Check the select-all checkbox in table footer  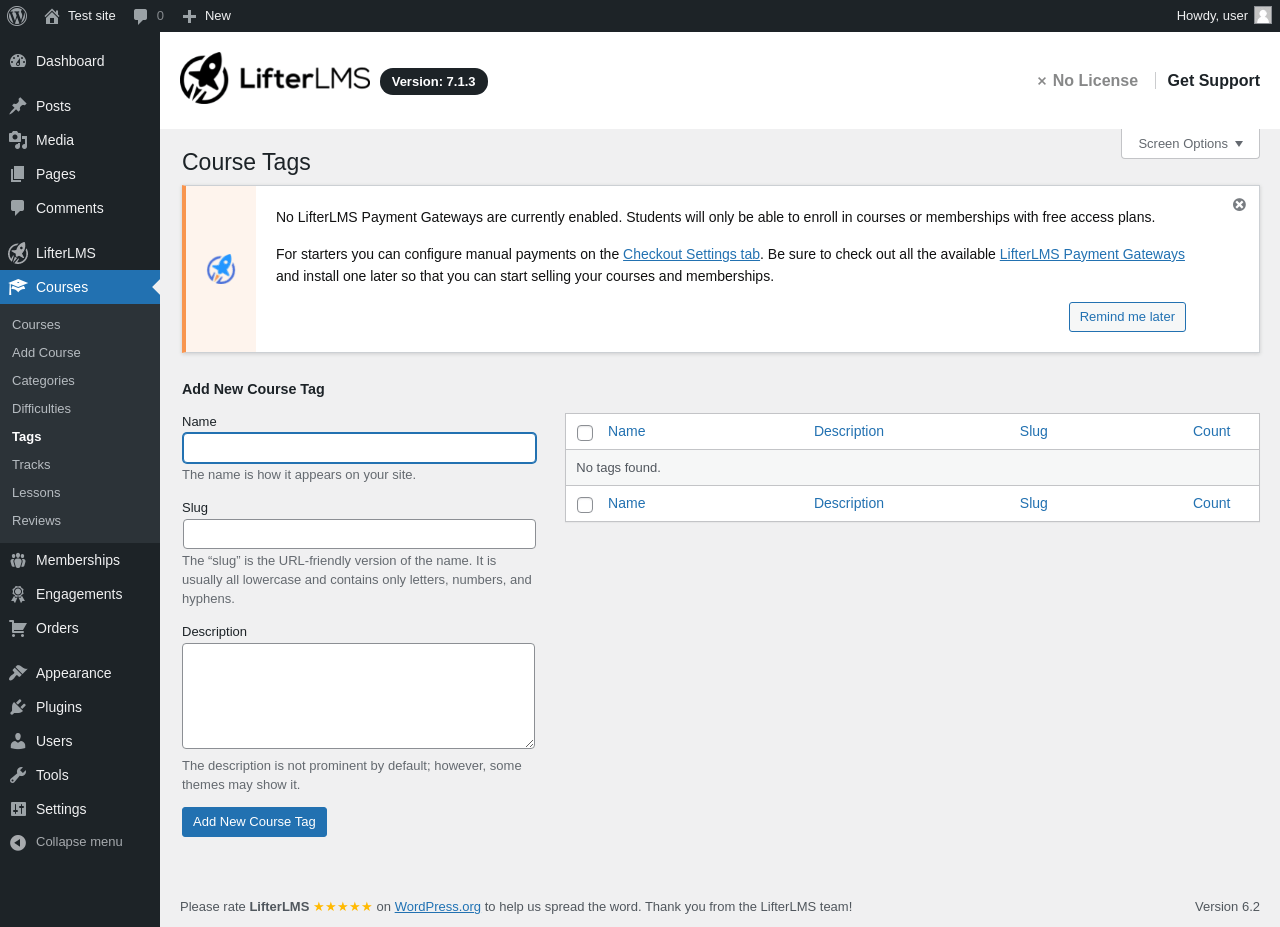pos(585,505)
